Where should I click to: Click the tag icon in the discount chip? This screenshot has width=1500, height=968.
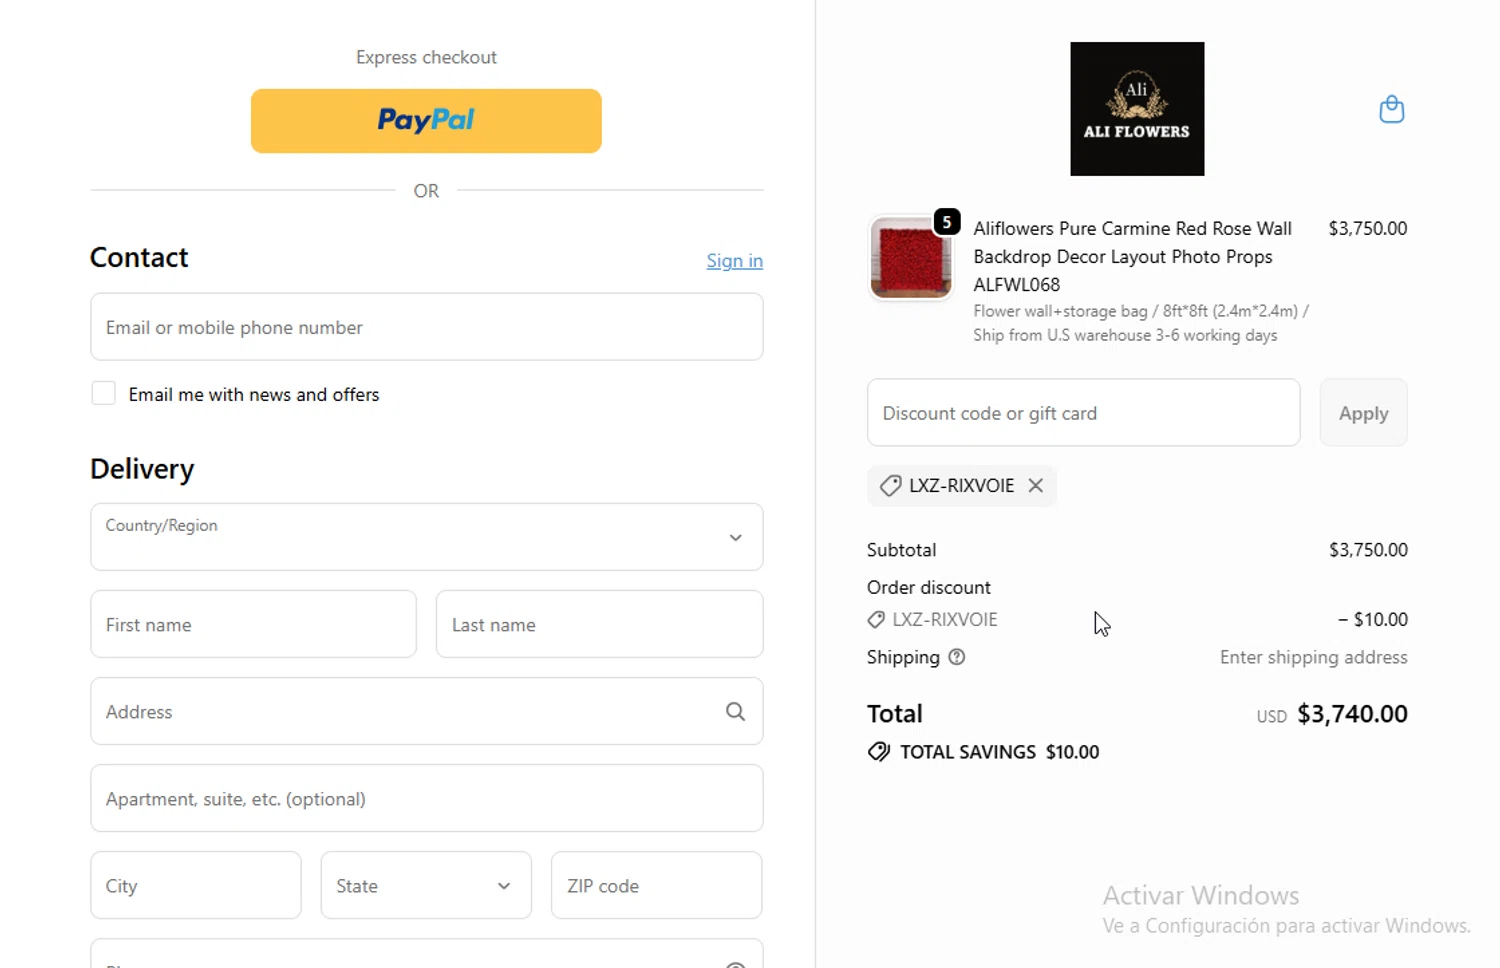pyautogui.click(x=890, y=486)
